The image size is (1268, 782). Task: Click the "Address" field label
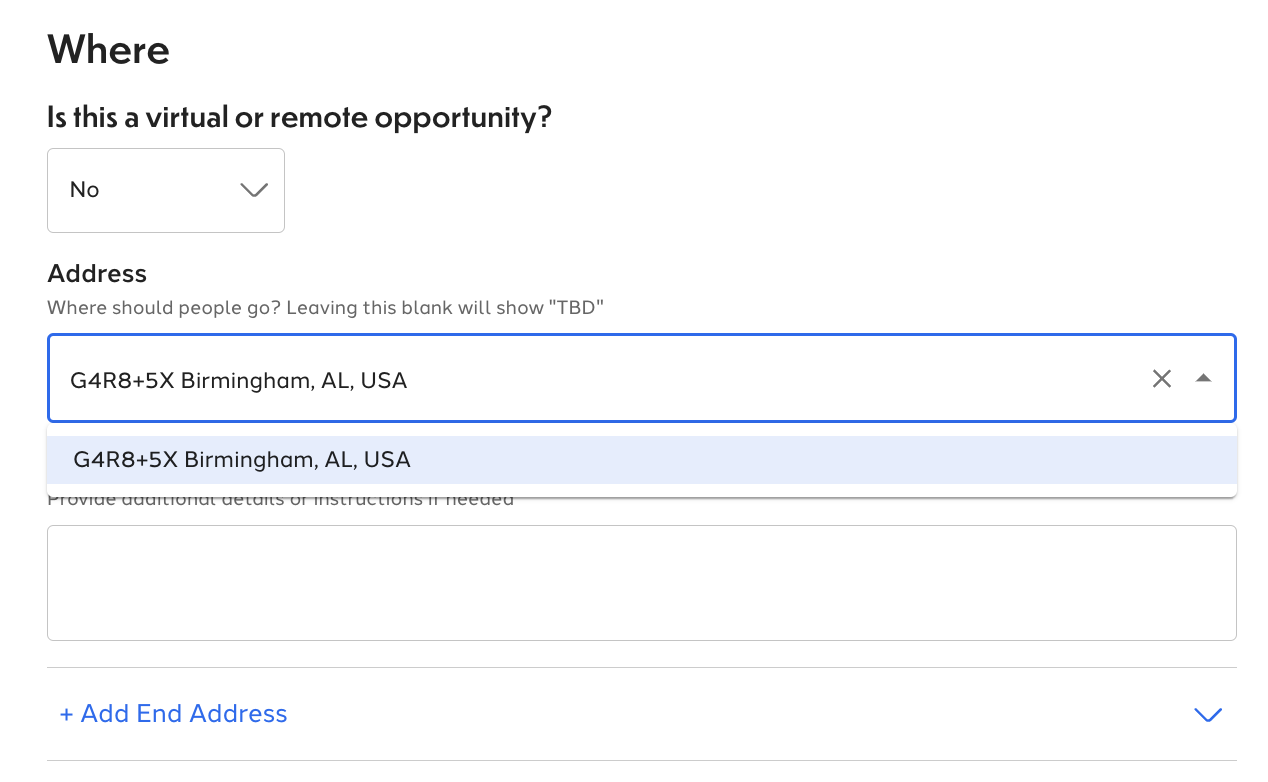[97, 274]
